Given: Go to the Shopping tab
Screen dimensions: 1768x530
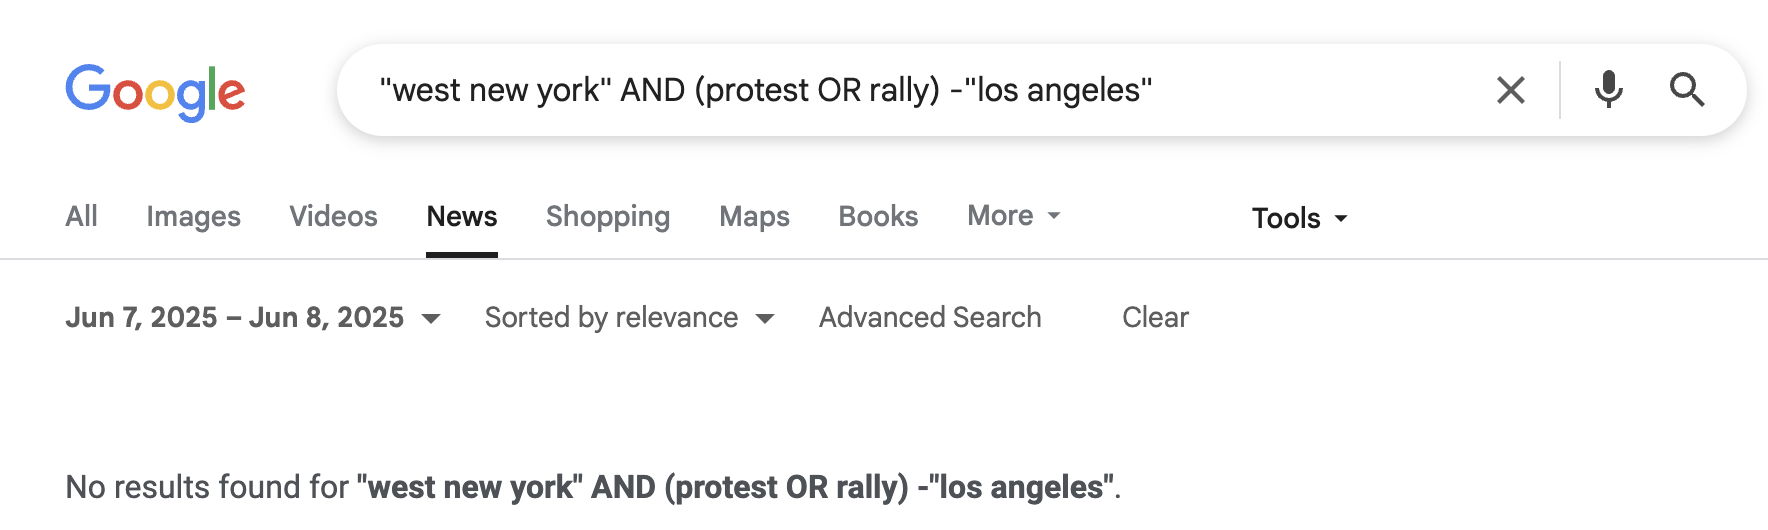Looking at the screenshot, I should point(608,216).
